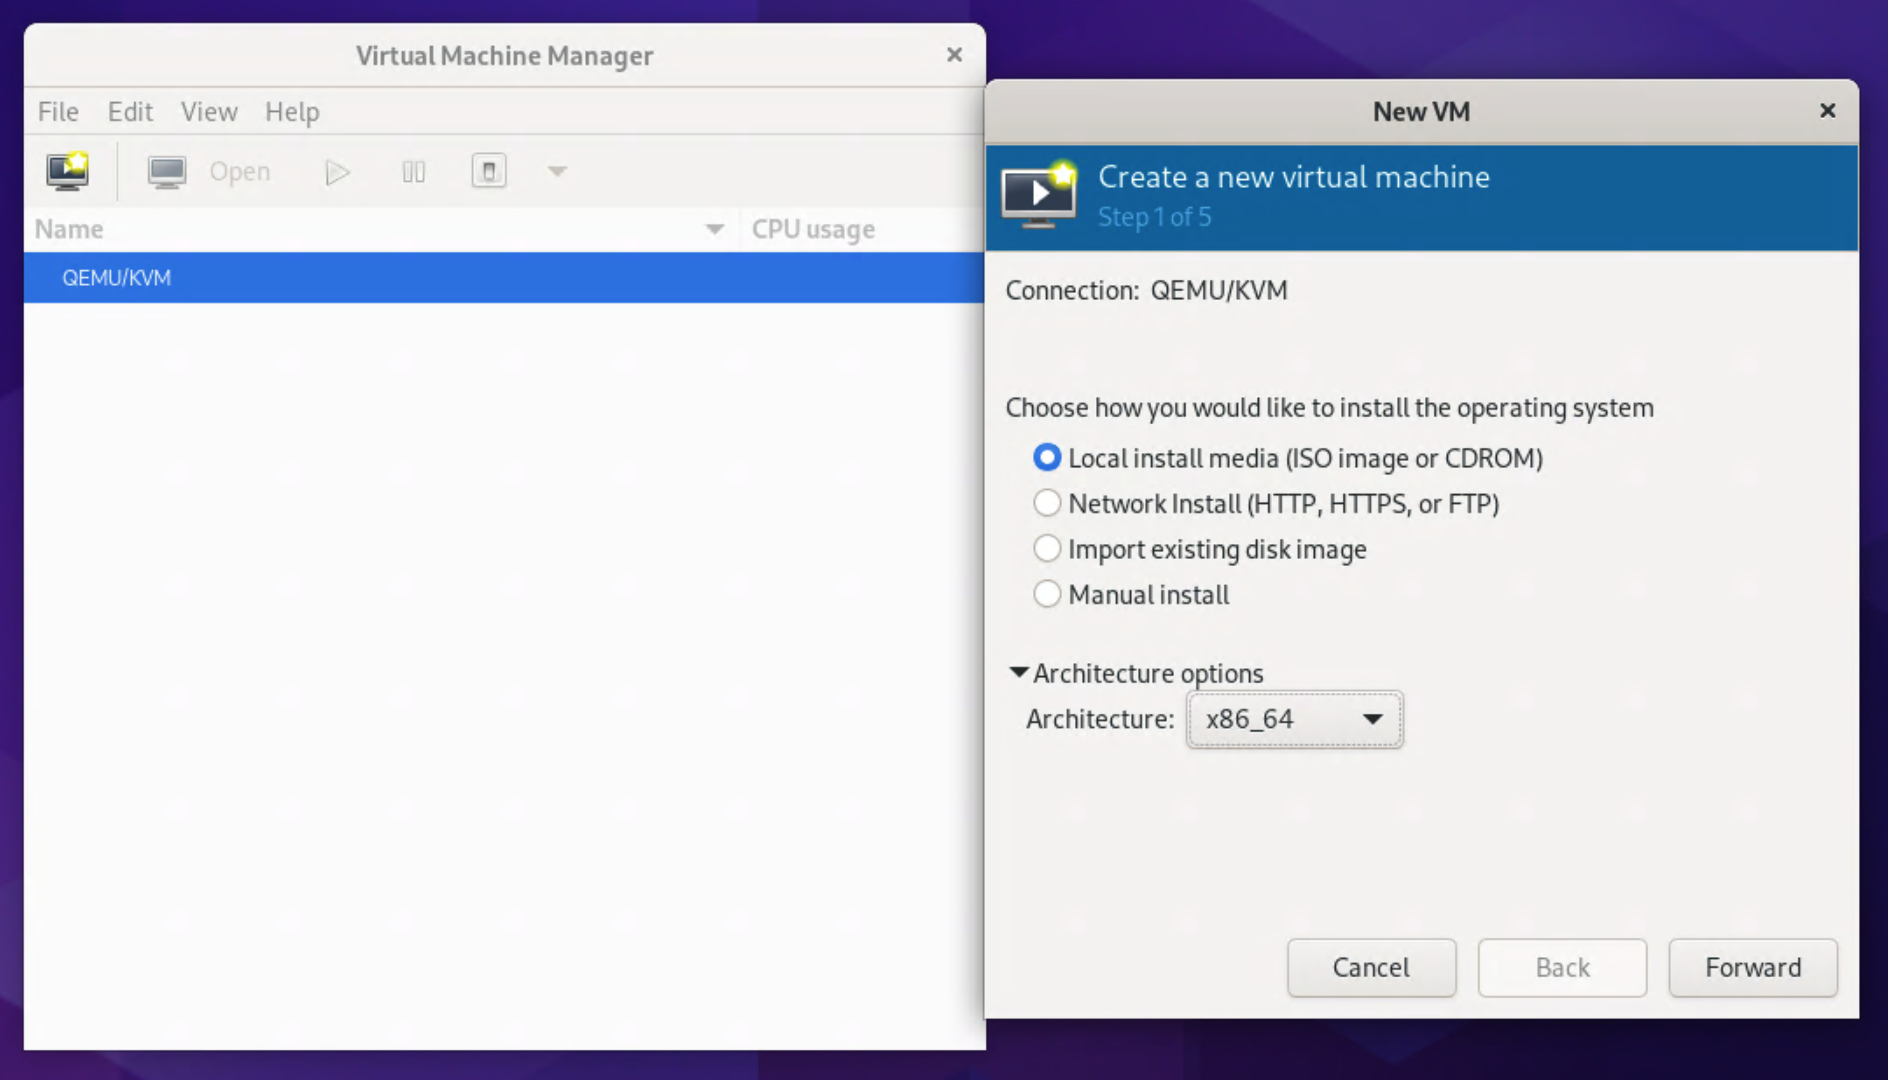The height and width of the screenshot is (1080, 1888).
Task: Collapse the Architecture options expander
Action: coord(1019,673)
